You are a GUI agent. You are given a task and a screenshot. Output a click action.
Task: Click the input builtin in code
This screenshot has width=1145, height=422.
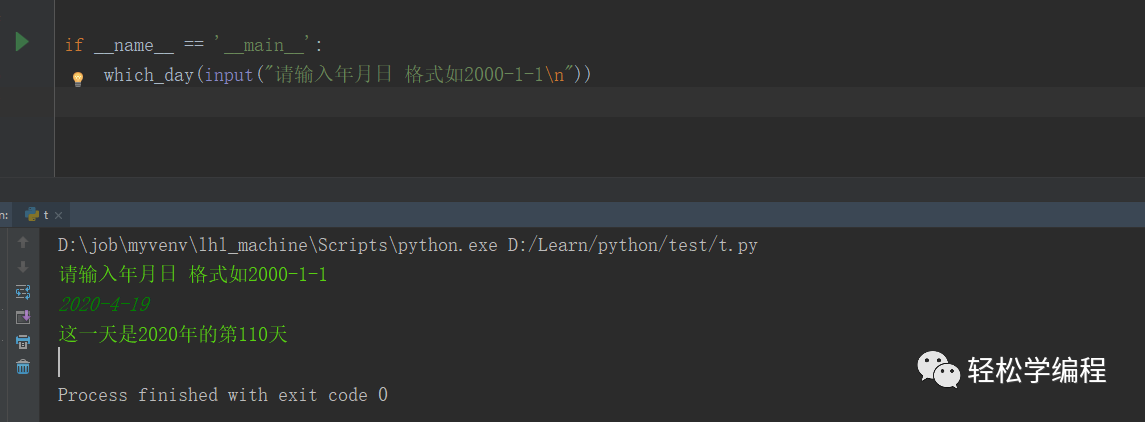[229, 76]
